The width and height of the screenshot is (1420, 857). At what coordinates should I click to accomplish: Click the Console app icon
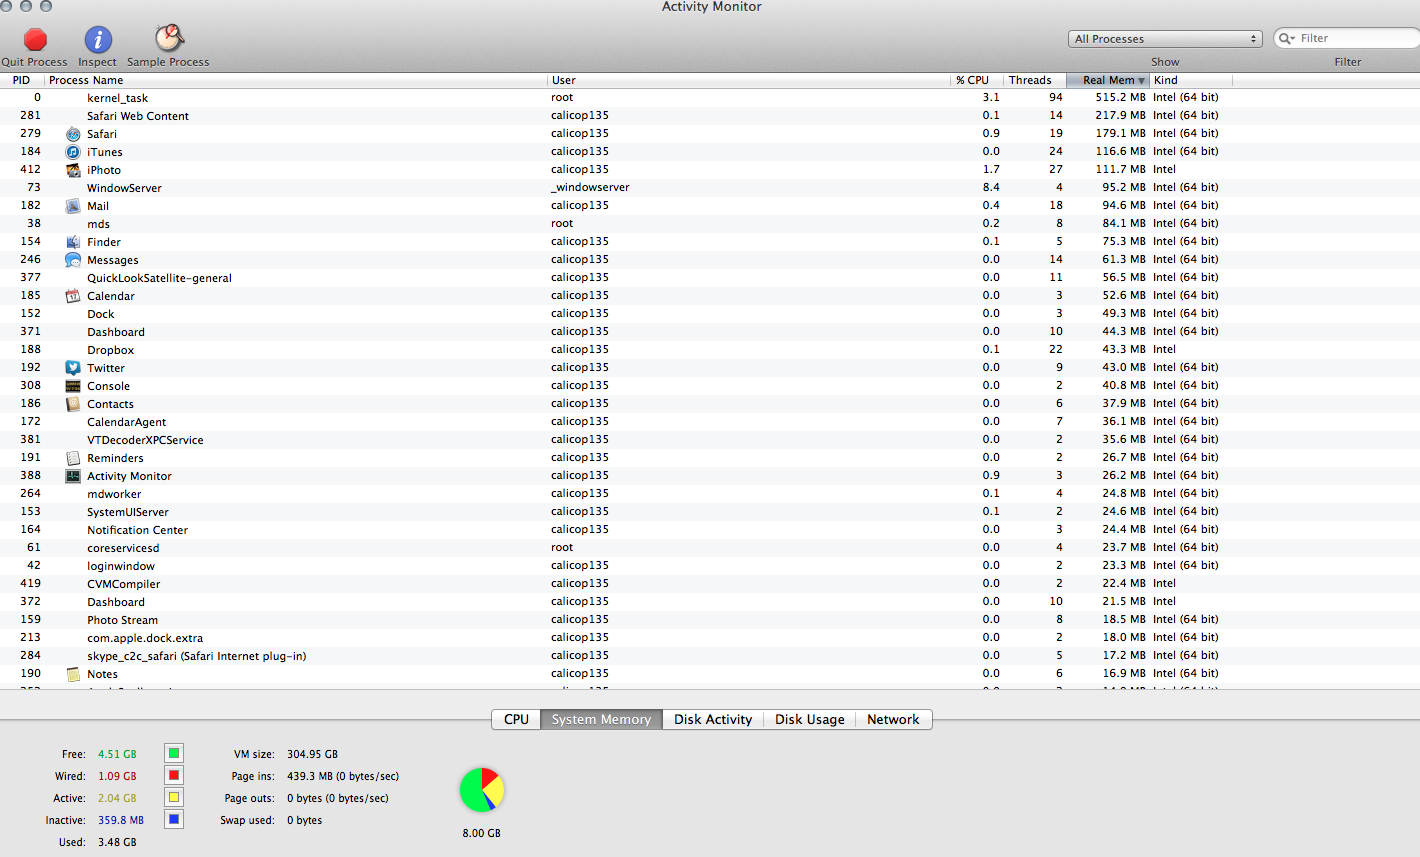[x=73, y=386]
